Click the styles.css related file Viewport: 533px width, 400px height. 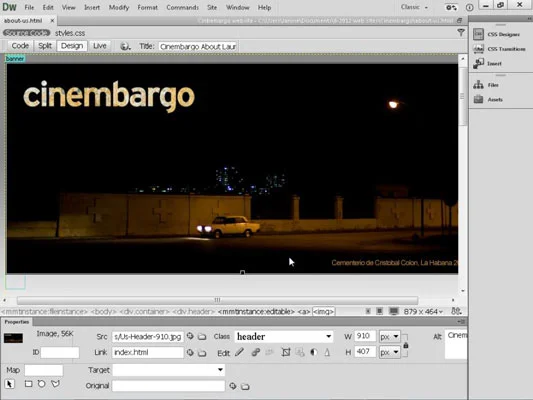(70, 33)
